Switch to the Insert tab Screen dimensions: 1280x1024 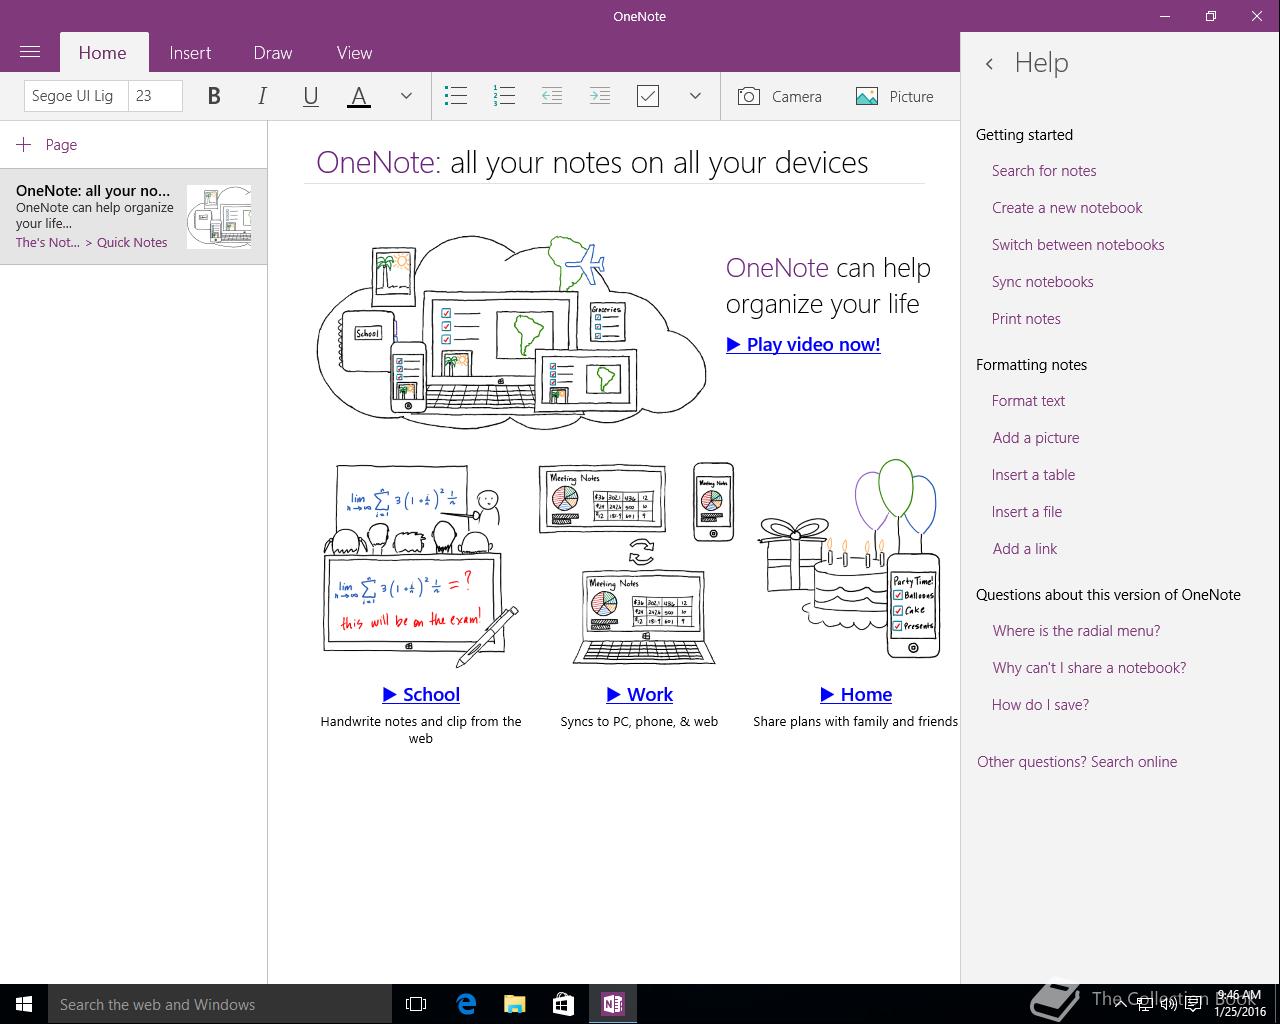click(190, 53)
